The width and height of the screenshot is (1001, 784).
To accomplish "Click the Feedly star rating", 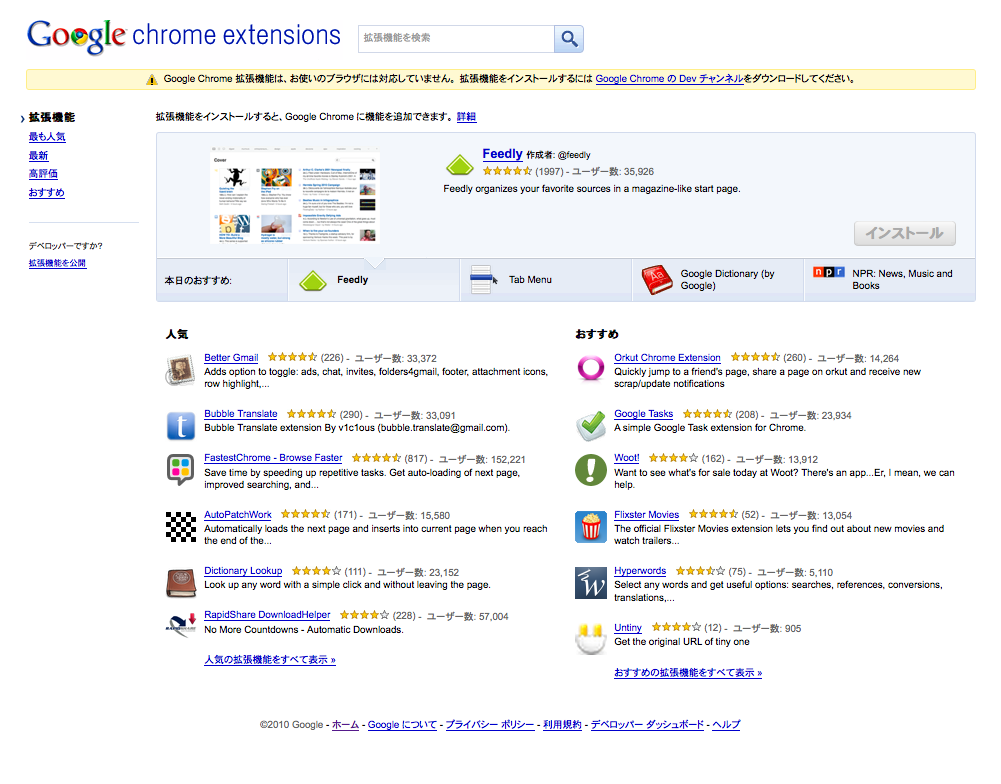I will 508,171.
